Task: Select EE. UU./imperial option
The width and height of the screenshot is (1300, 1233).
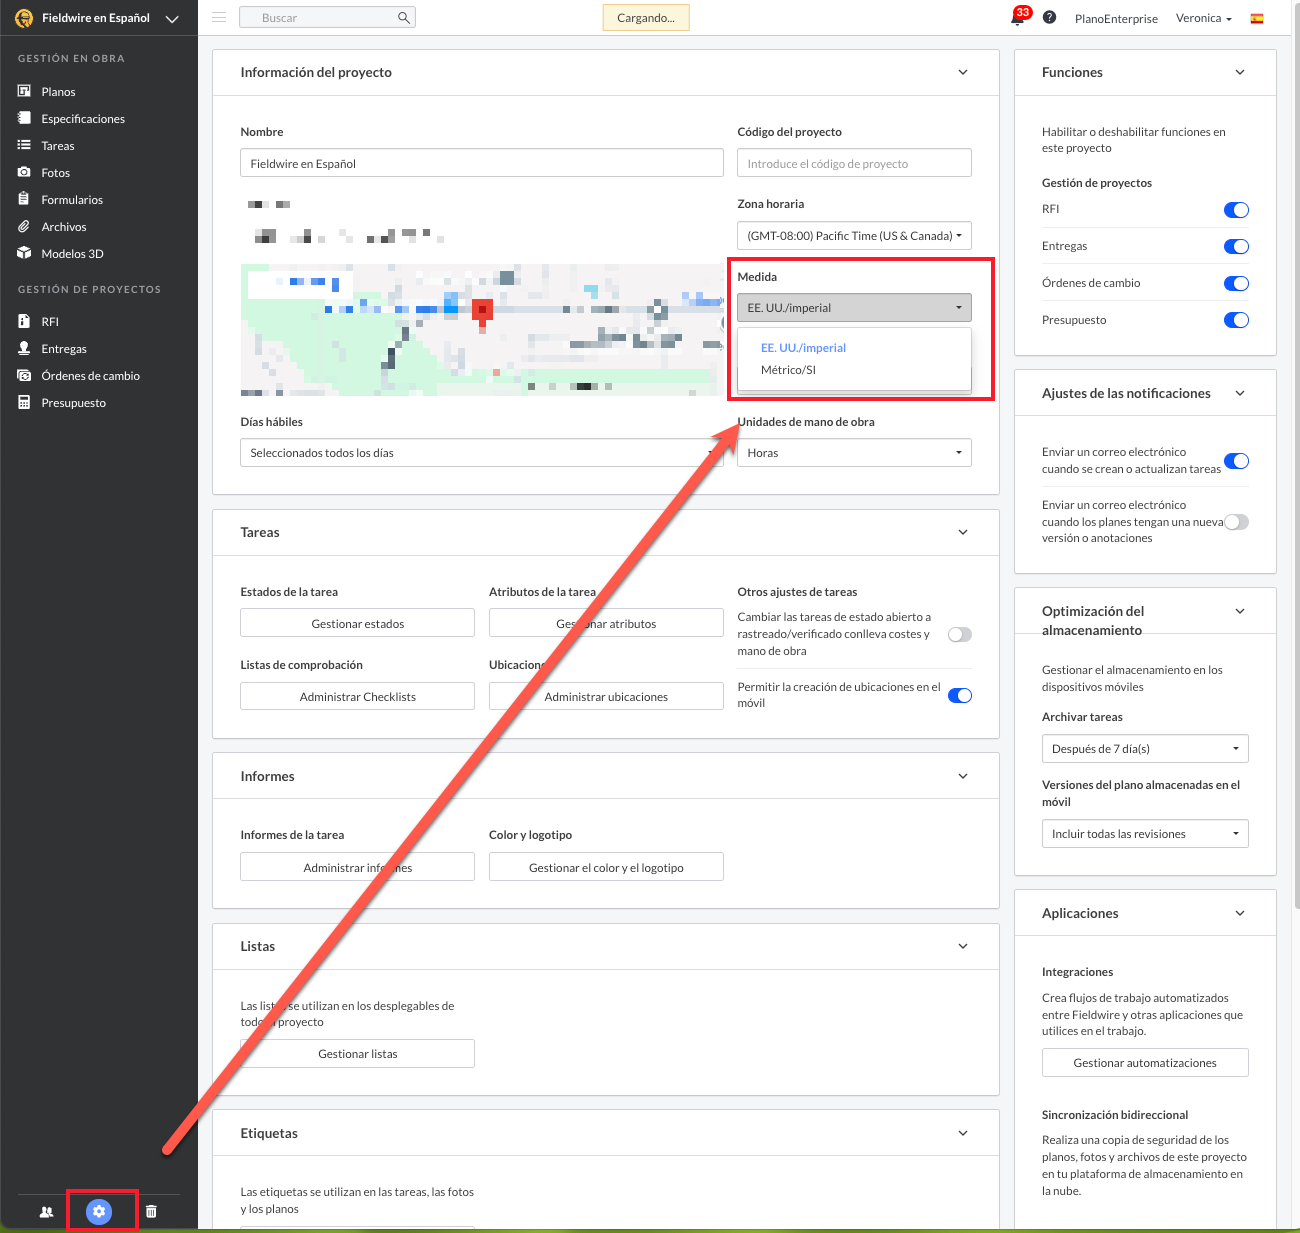Action: click(803, 348)
